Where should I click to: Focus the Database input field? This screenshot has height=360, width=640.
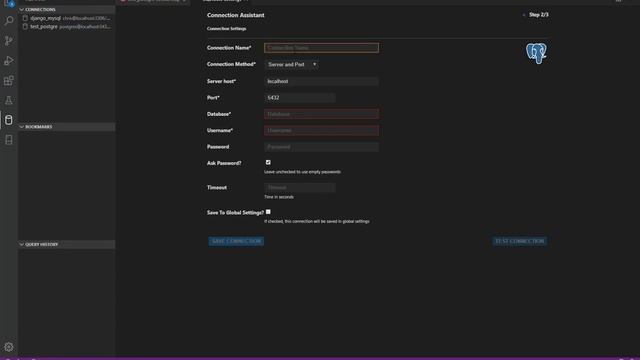[321, 114]
